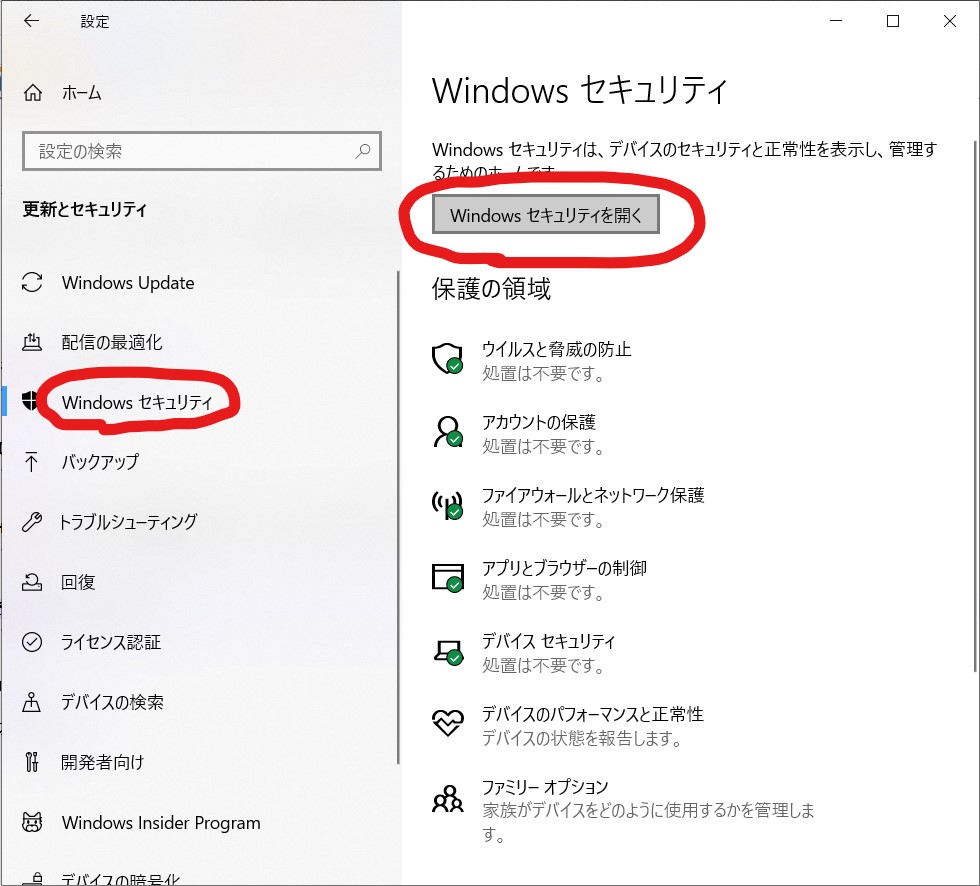Open the バックアップ settings page
The height and width of the screenshot is (886, 980).
(100, 462)
